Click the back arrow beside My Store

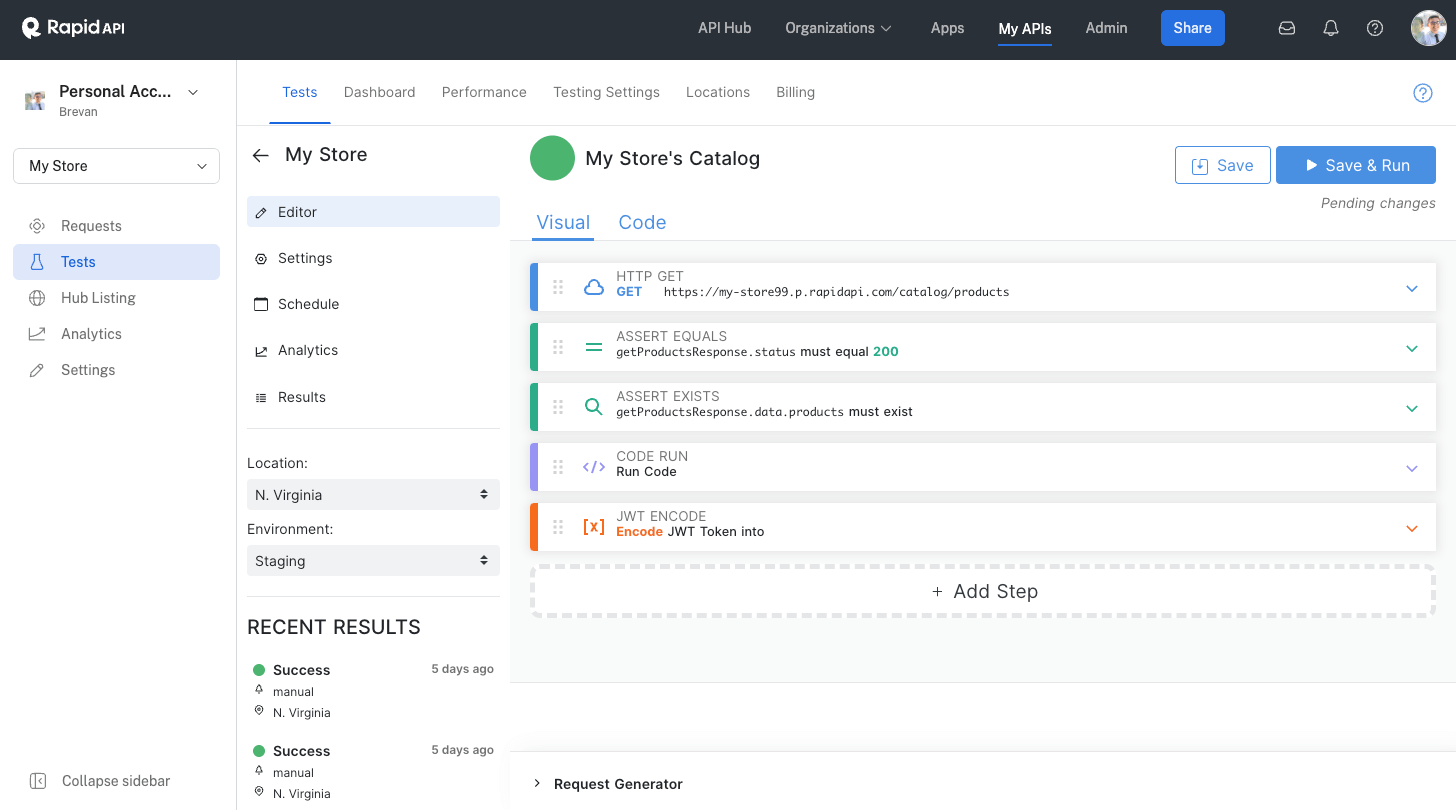click(261, 155)
